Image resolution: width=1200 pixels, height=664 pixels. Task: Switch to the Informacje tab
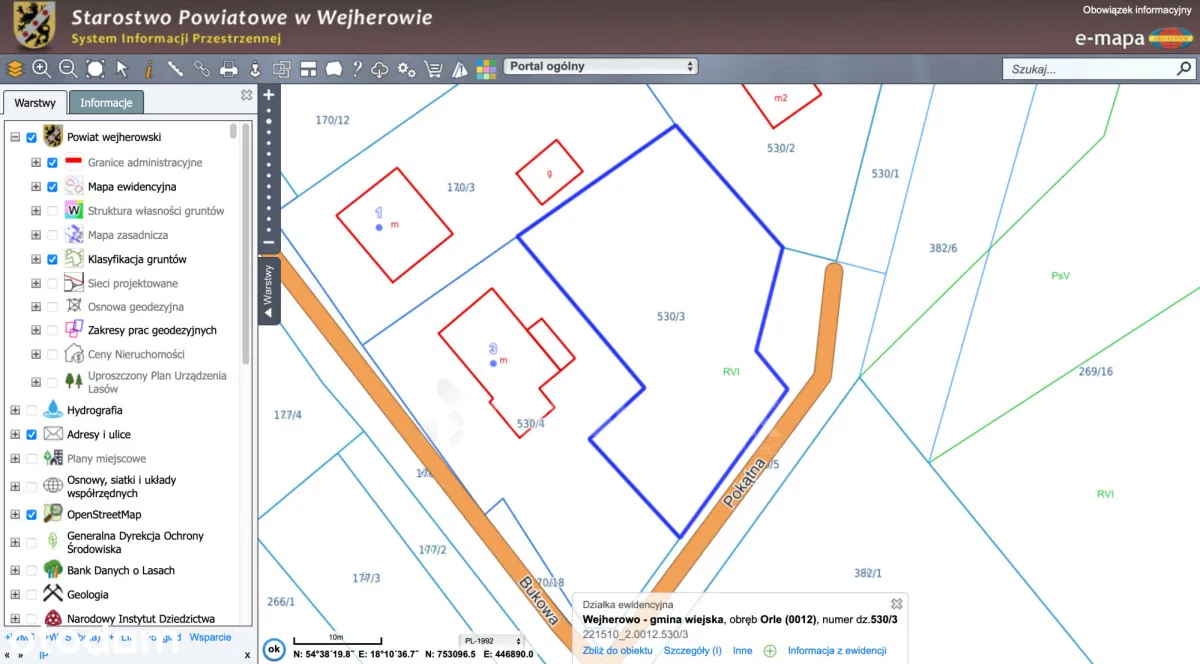(x=106, y=103)
